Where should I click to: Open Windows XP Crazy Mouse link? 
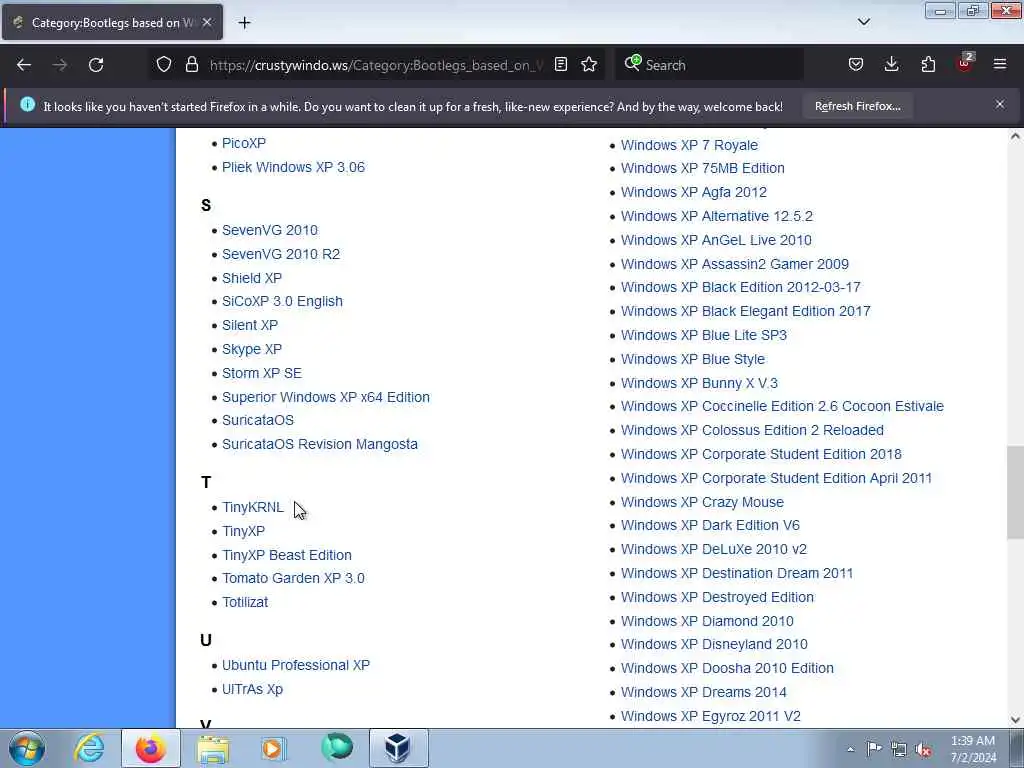(703, 502)
